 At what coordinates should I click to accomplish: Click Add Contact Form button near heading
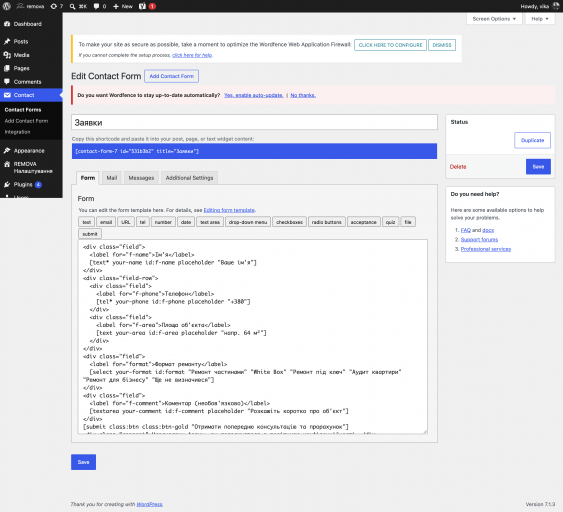point(171,76)
